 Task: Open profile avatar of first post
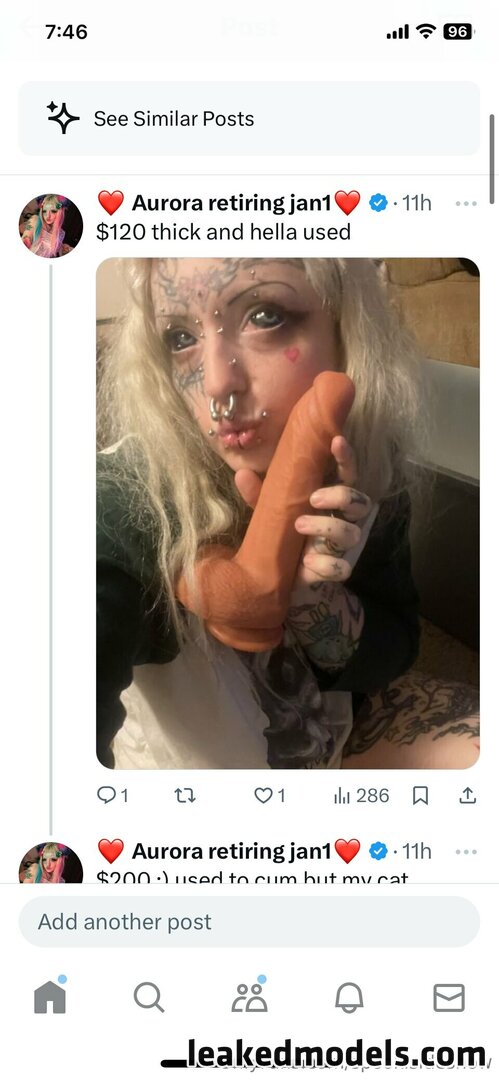click(50, 225)
